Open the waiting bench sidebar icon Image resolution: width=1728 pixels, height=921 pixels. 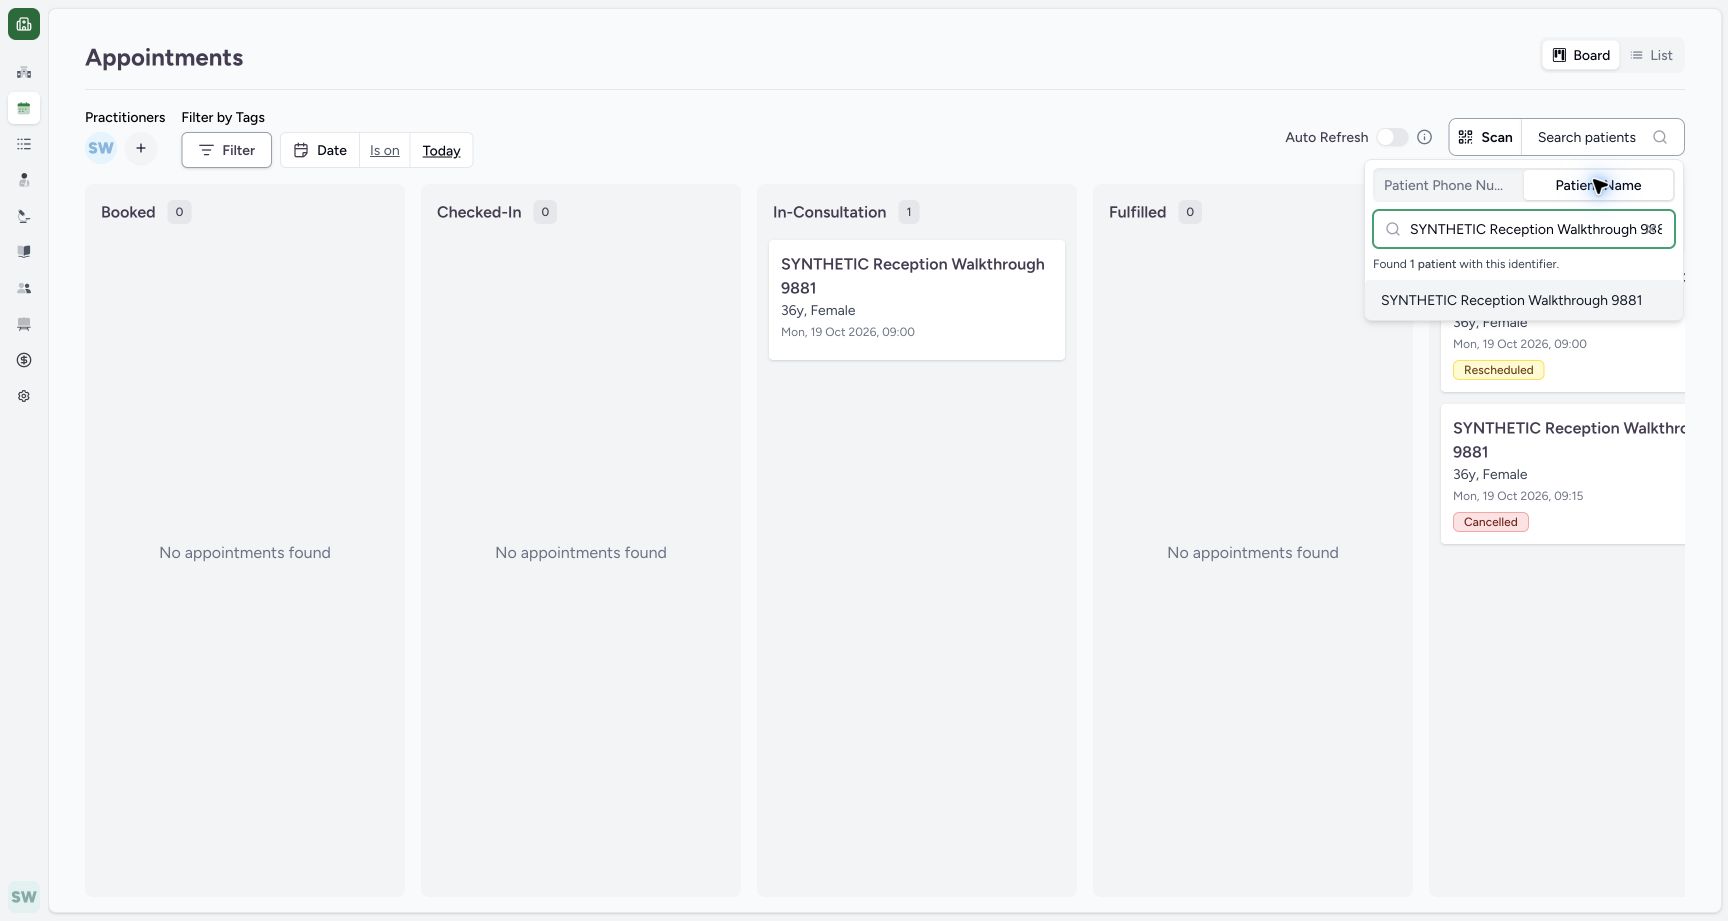(24, 324)
